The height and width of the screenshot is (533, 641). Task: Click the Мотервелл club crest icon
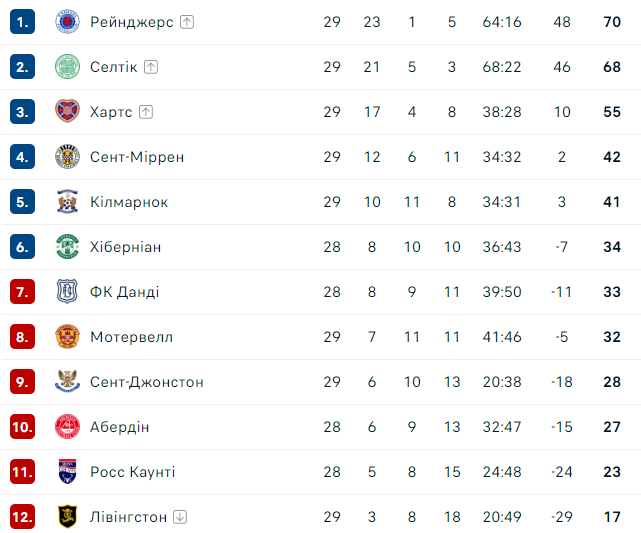[66, 337]
